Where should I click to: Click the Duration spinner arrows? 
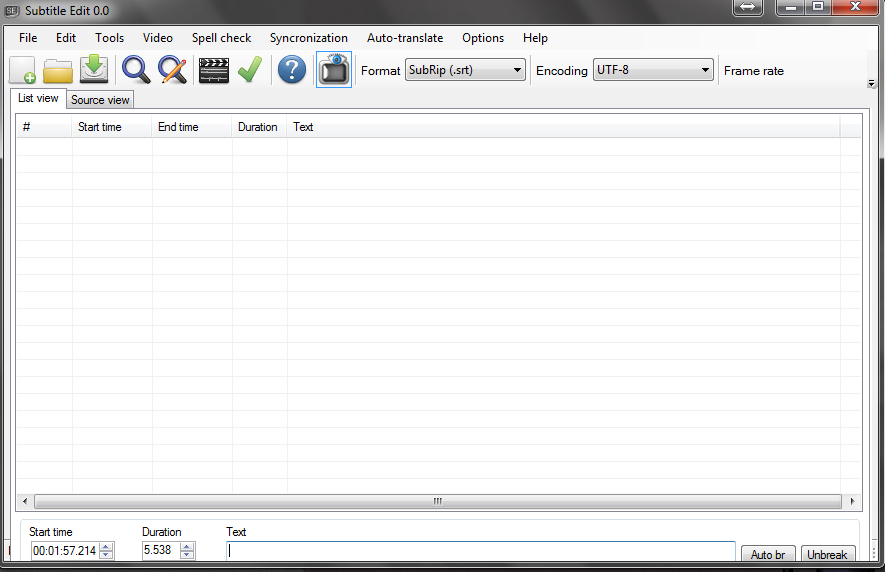tap(187, 551)
